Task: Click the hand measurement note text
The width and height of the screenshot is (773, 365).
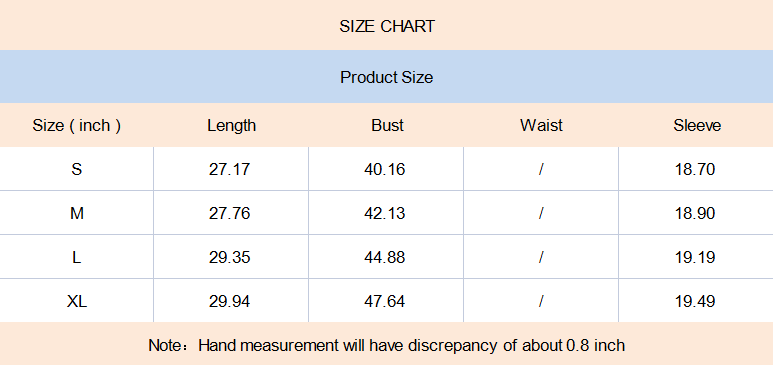Action: coord(386,345)
